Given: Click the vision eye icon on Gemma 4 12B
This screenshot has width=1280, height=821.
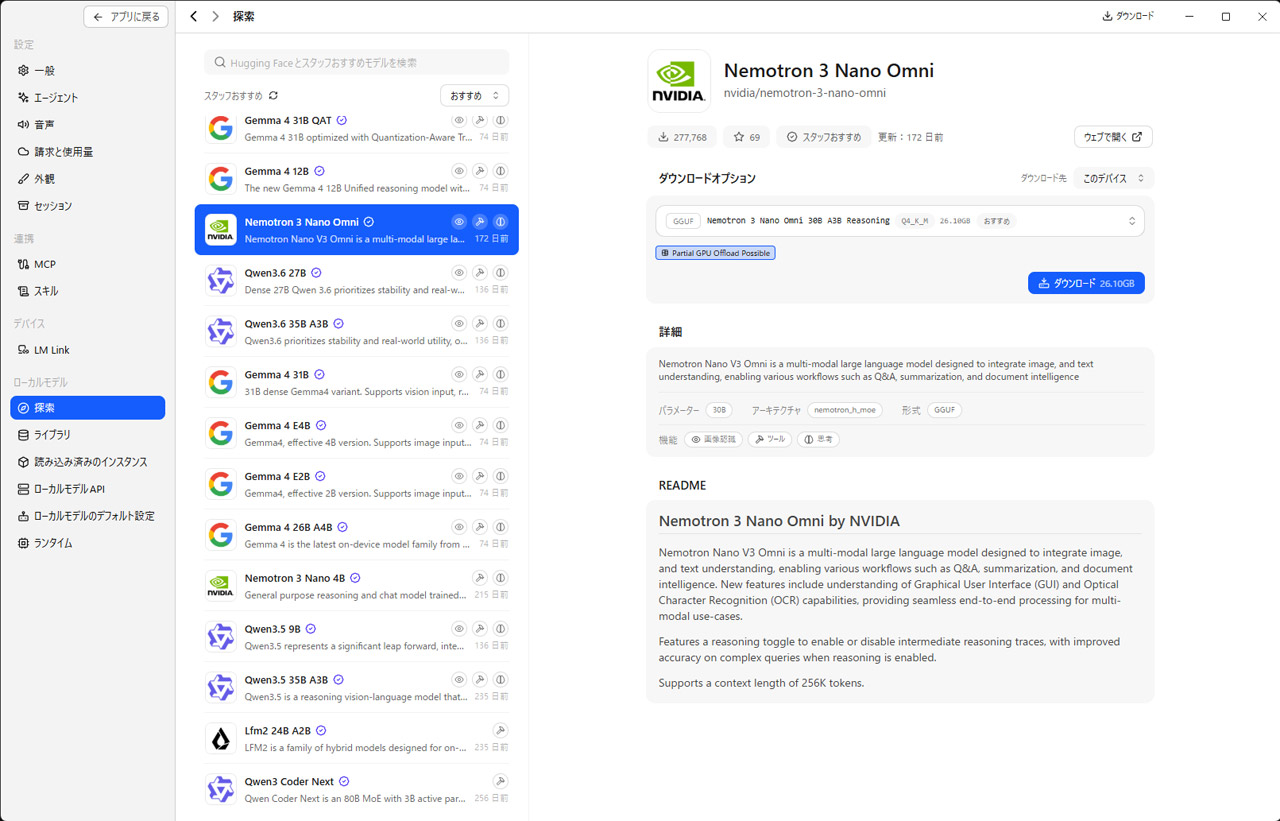Looking at the screenshot, I should (459, 171).
